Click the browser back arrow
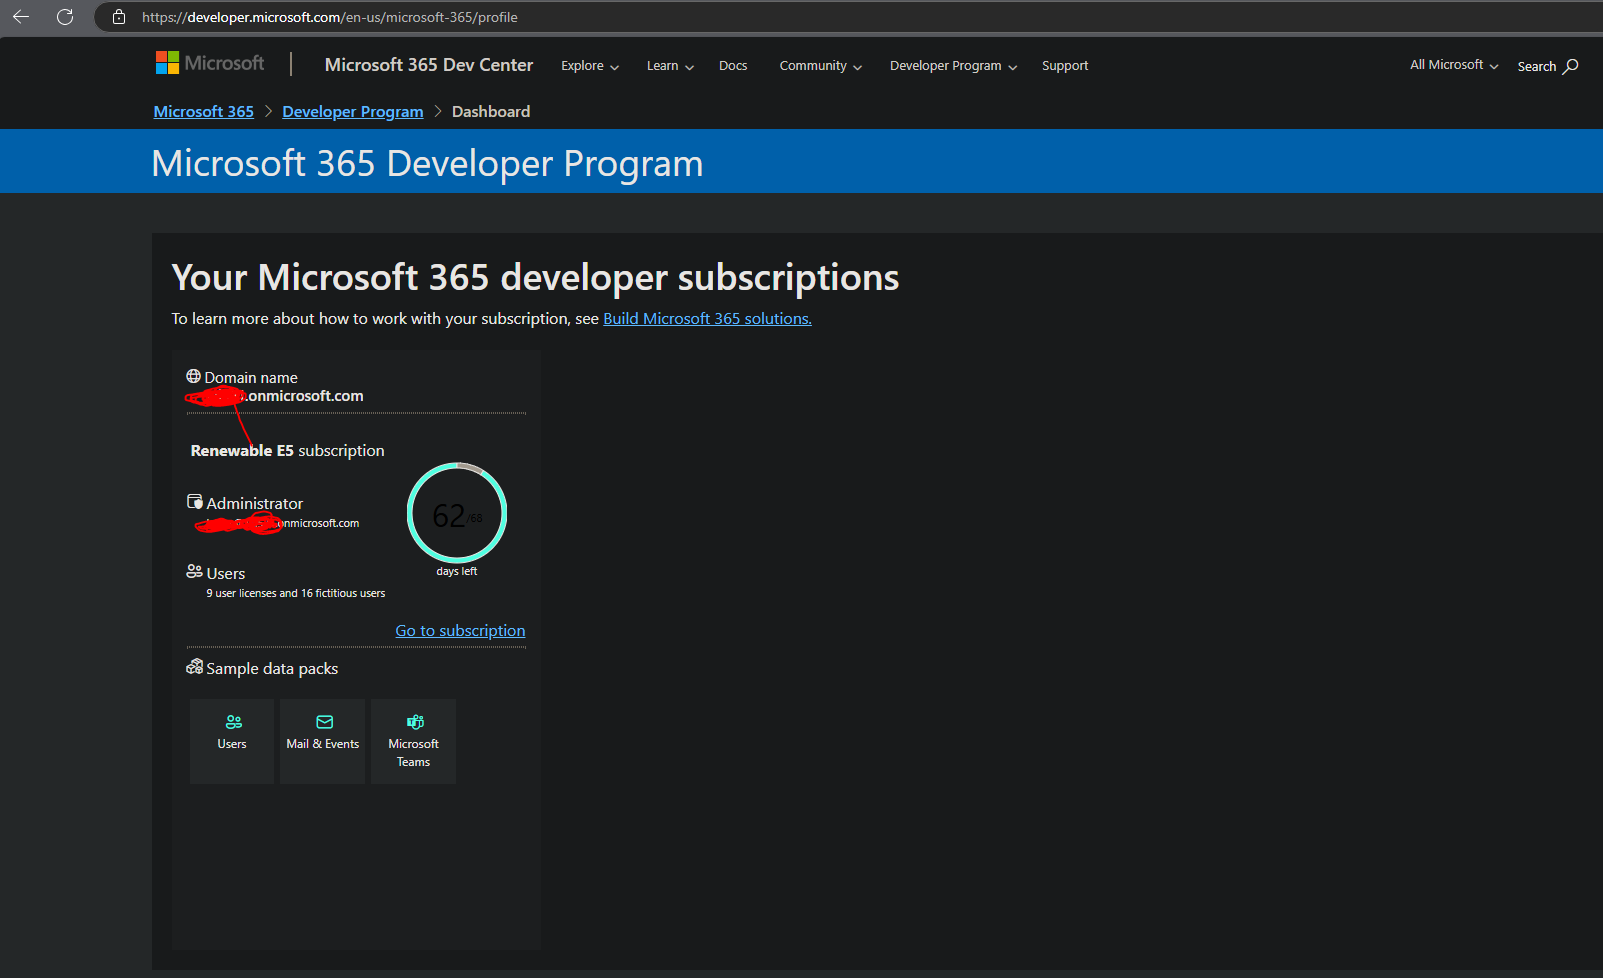Screen dimensions: 1603x978 21,17
